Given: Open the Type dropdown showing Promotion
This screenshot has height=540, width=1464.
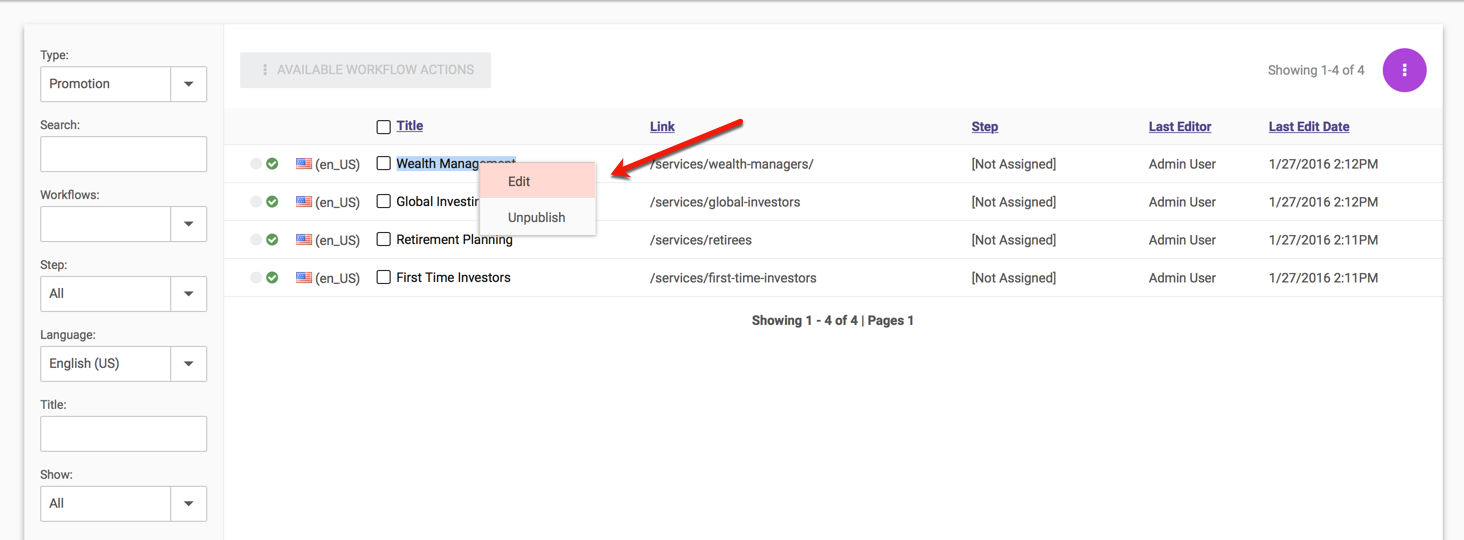Looking at the screenshot, I should click(188, 84).
